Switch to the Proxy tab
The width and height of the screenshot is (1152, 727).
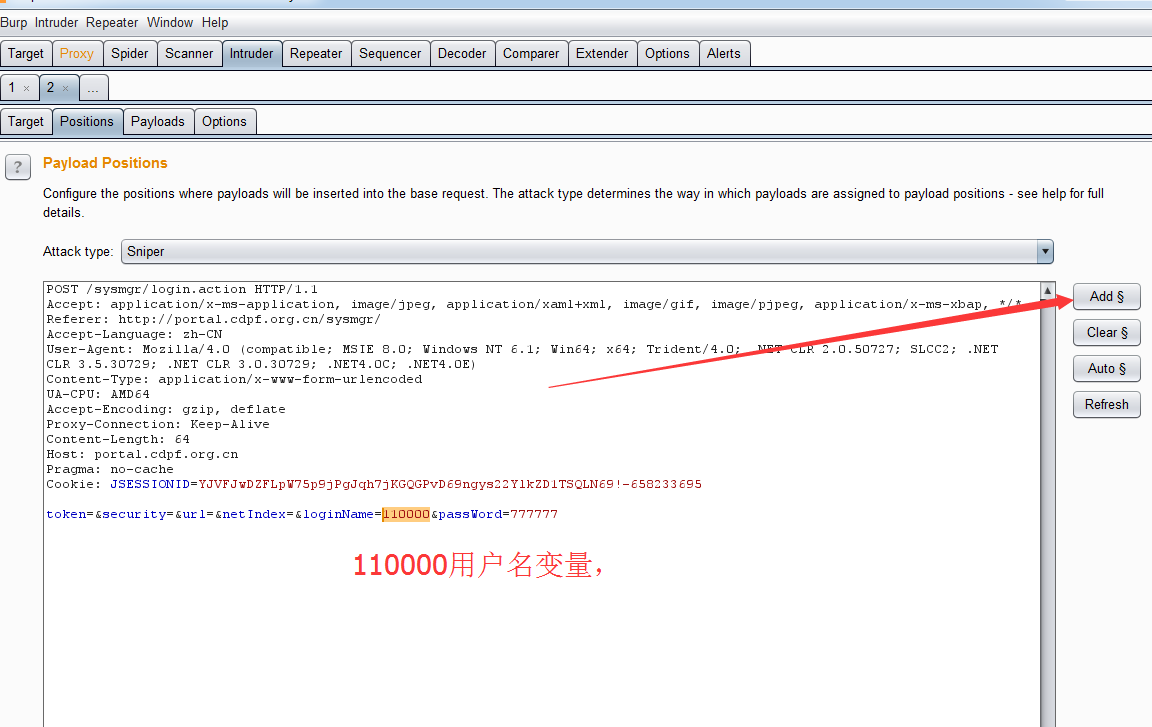(76, 54)
